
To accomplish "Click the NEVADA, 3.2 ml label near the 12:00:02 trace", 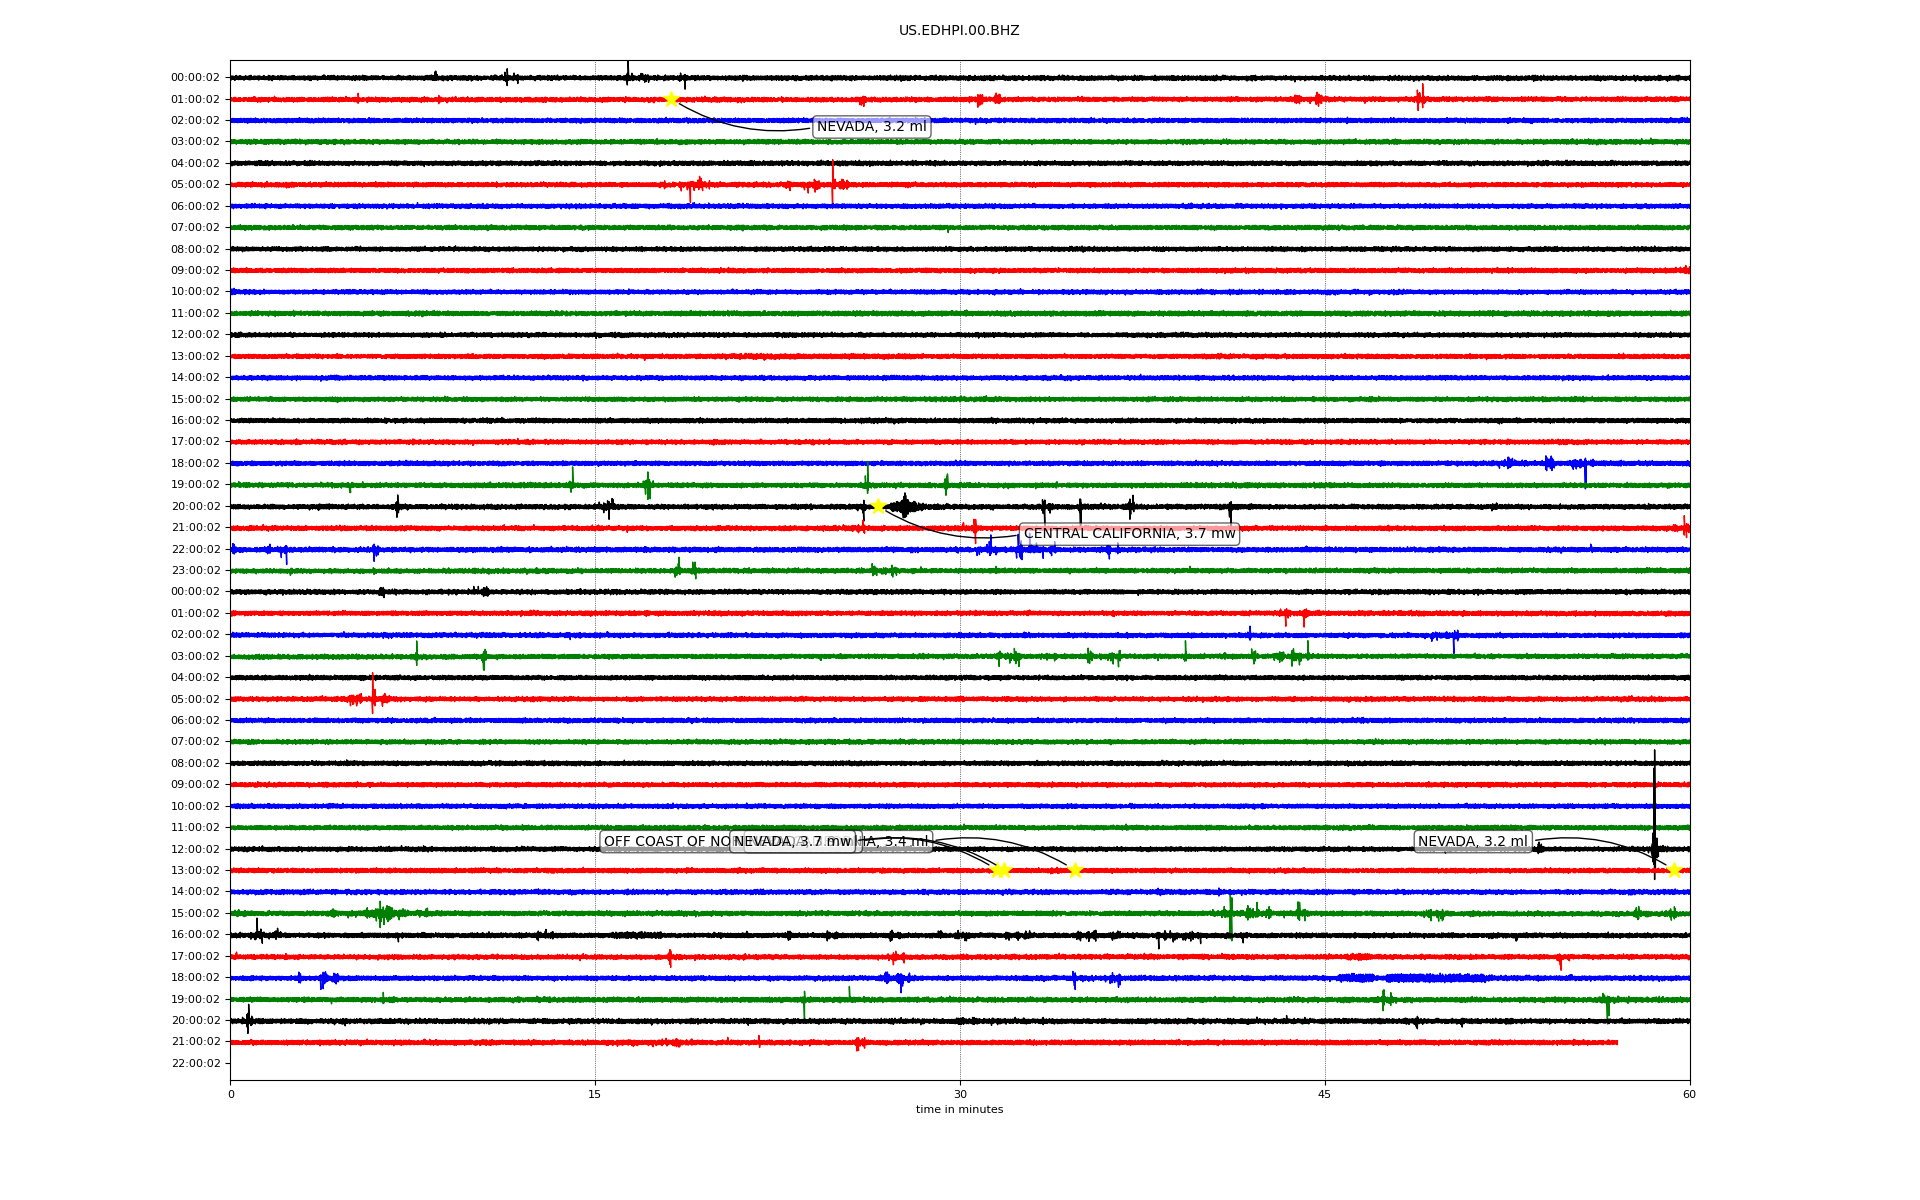I will 1473,842.
